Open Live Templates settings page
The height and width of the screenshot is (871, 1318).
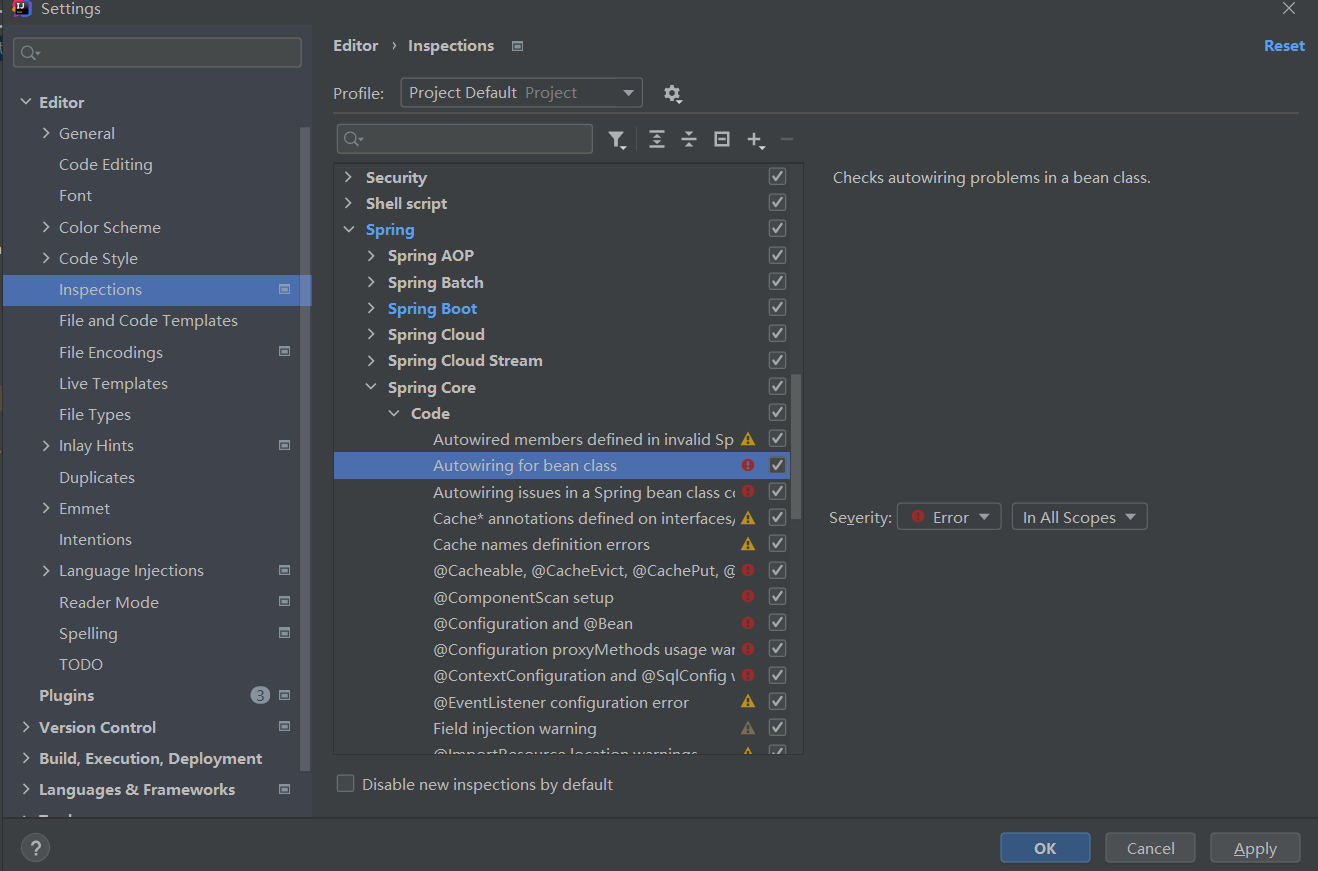(x=113, y=383)
